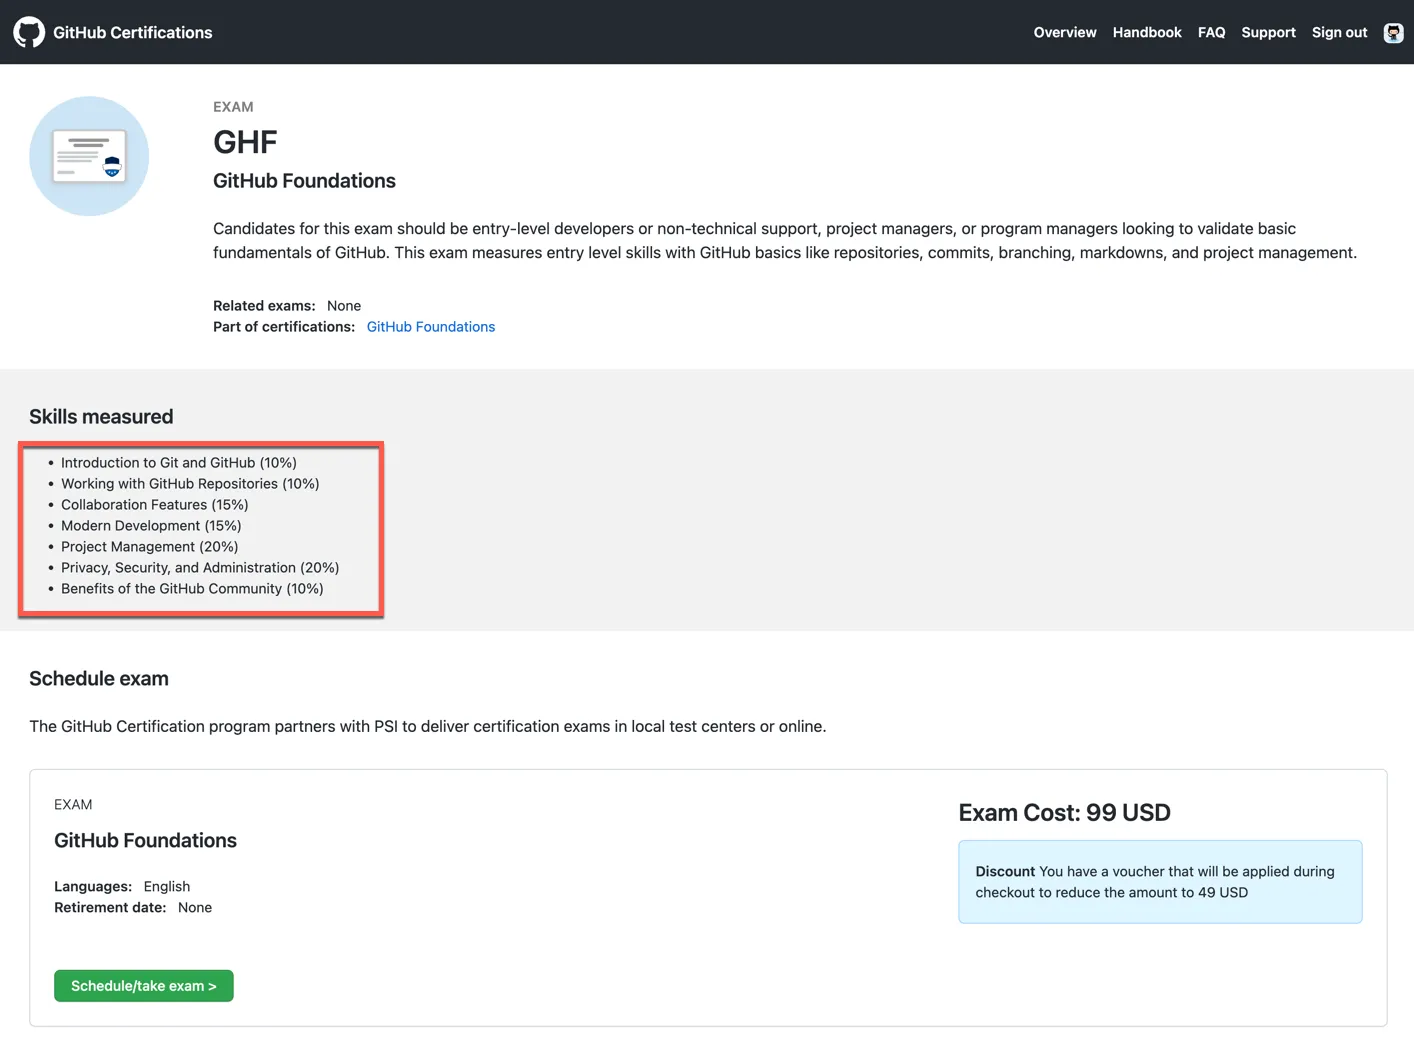Image resolution: width=1414 pixels, height=1047 pixels.
Task: Open the Handbook menu item
Action: click(1146, 33)
